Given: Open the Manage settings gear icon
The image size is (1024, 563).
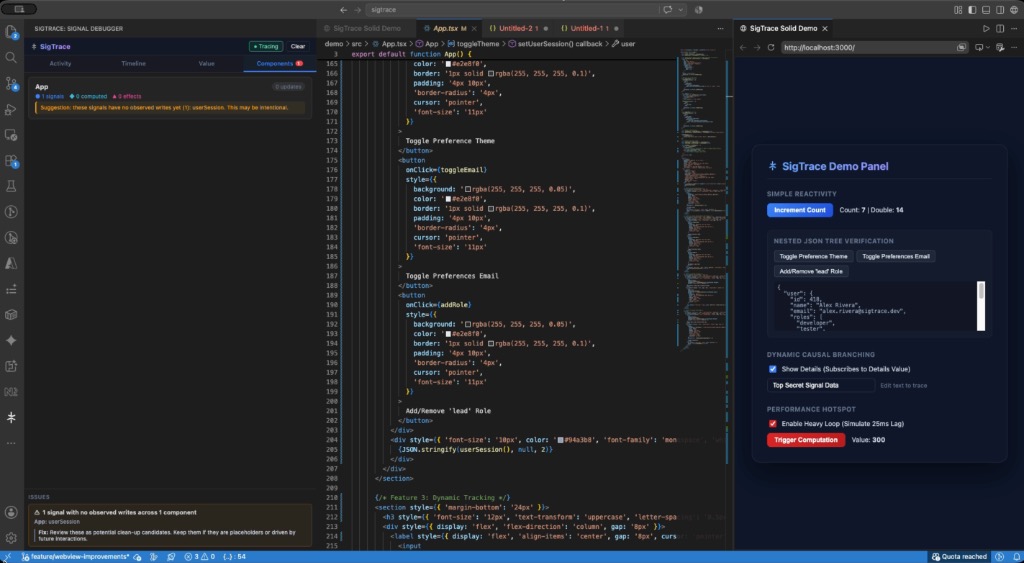Looking at the screenshot, I should 11,538.
